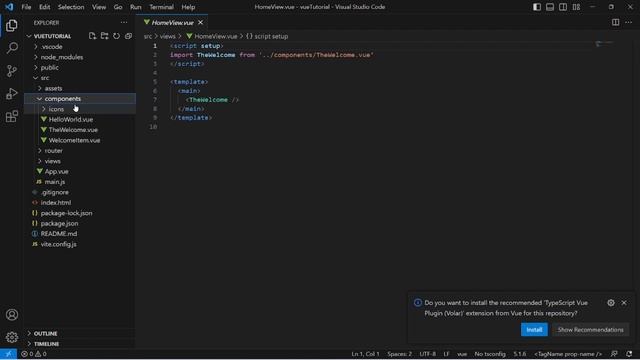Toggle the primary side bar layout icon
The image size is (640, 360).
click(x=537, y=7)
